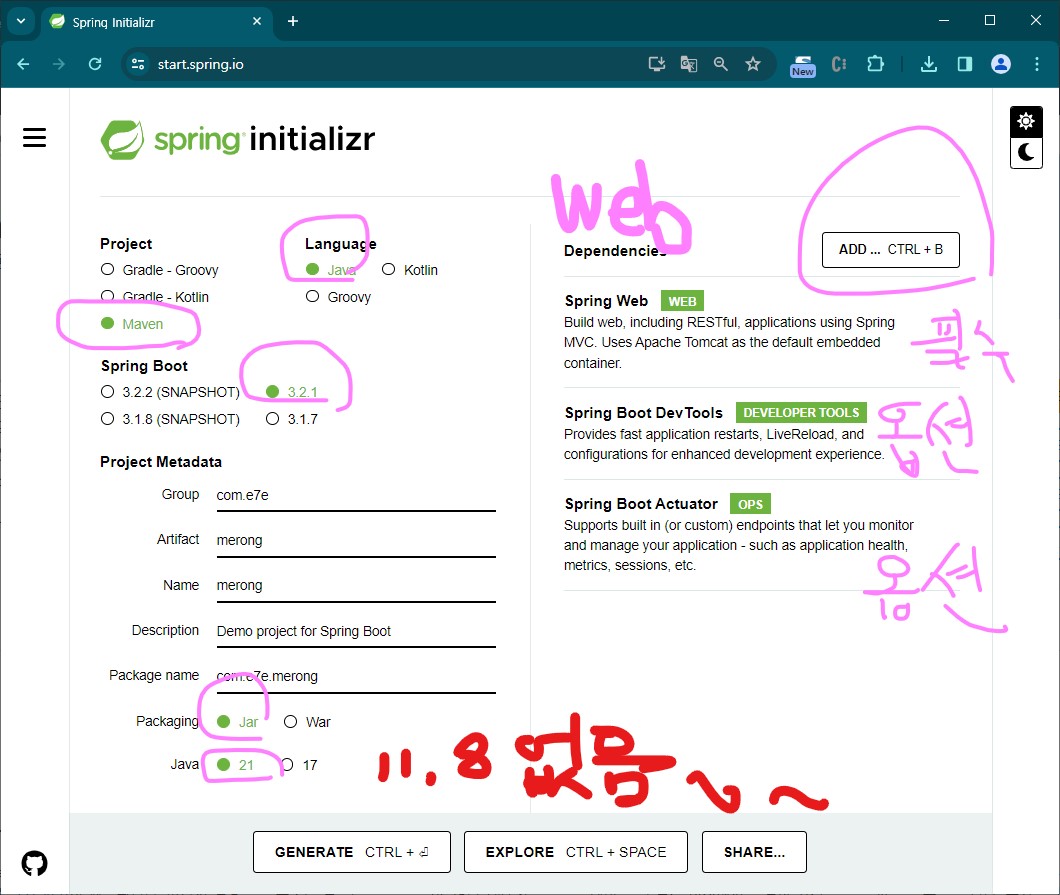The image size is (1060, 895).
Task: Select Gradle - Groovy project type
Action: coord(160,270)
